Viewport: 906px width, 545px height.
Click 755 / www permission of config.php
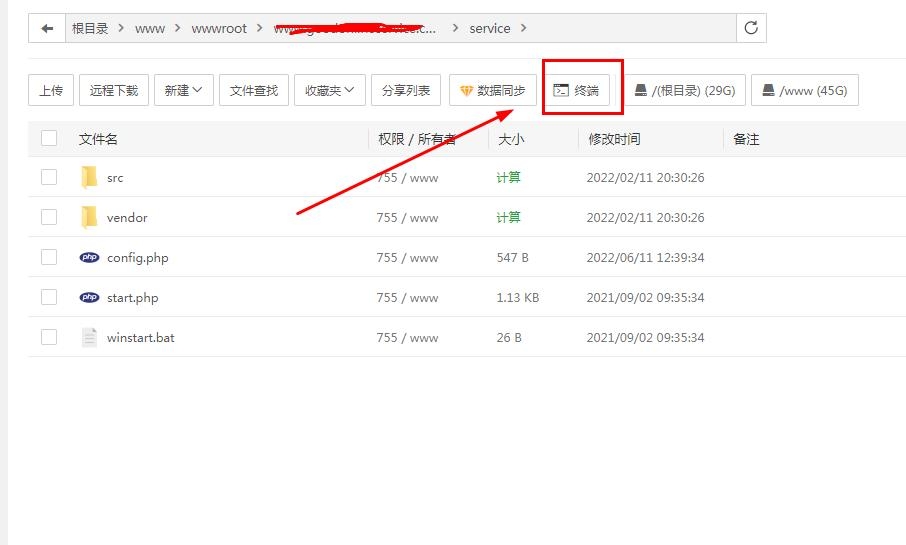tap(407, 258)
